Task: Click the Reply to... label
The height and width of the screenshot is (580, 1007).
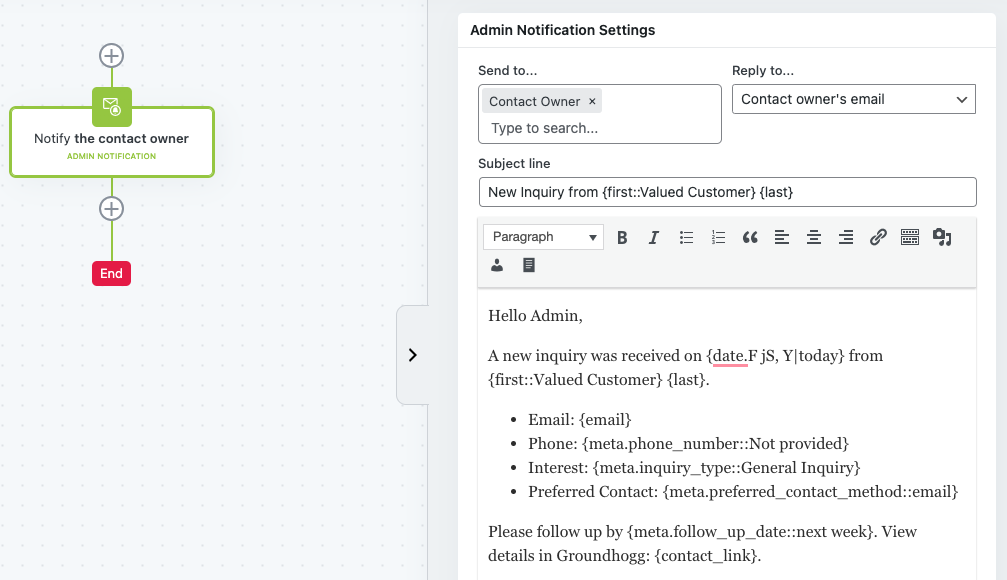Action: [763, 71]
